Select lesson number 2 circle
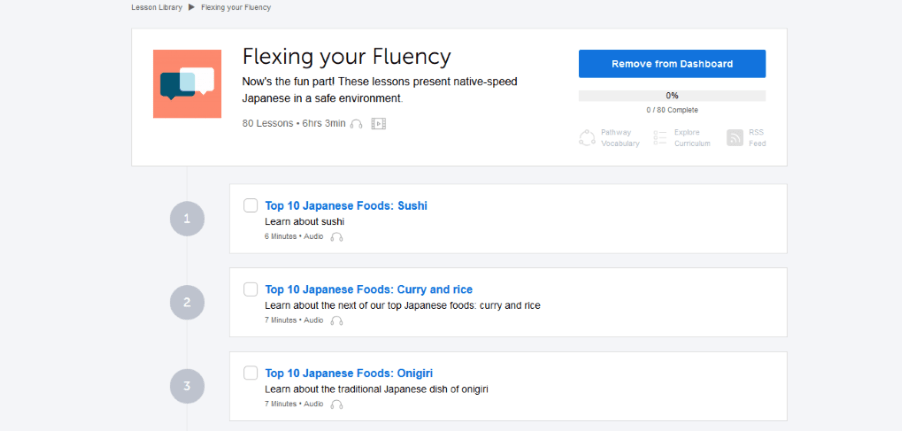This screenshot has height=432, width=902. 187,303
